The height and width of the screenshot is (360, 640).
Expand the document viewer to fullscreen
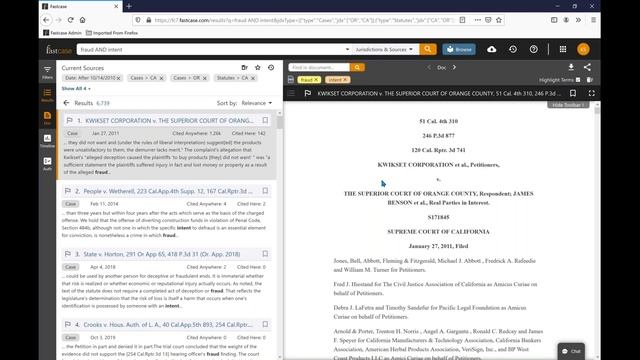click(591, 93)
